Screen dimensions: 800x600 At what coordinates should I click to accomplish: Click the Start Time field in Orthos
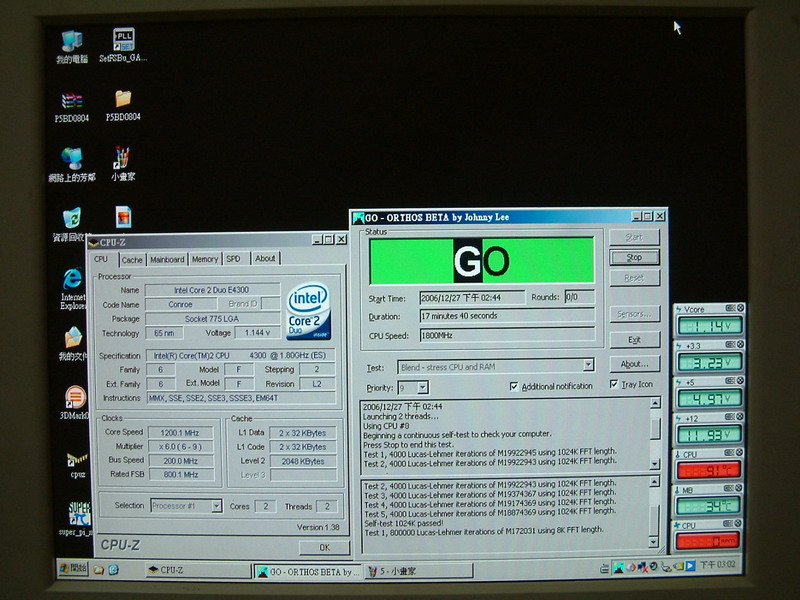[472, 297]
